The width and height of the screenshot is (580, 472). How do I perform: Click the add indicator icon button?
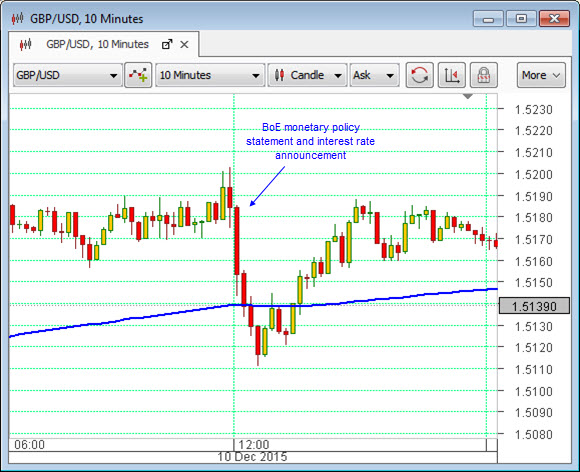(138, 75)
